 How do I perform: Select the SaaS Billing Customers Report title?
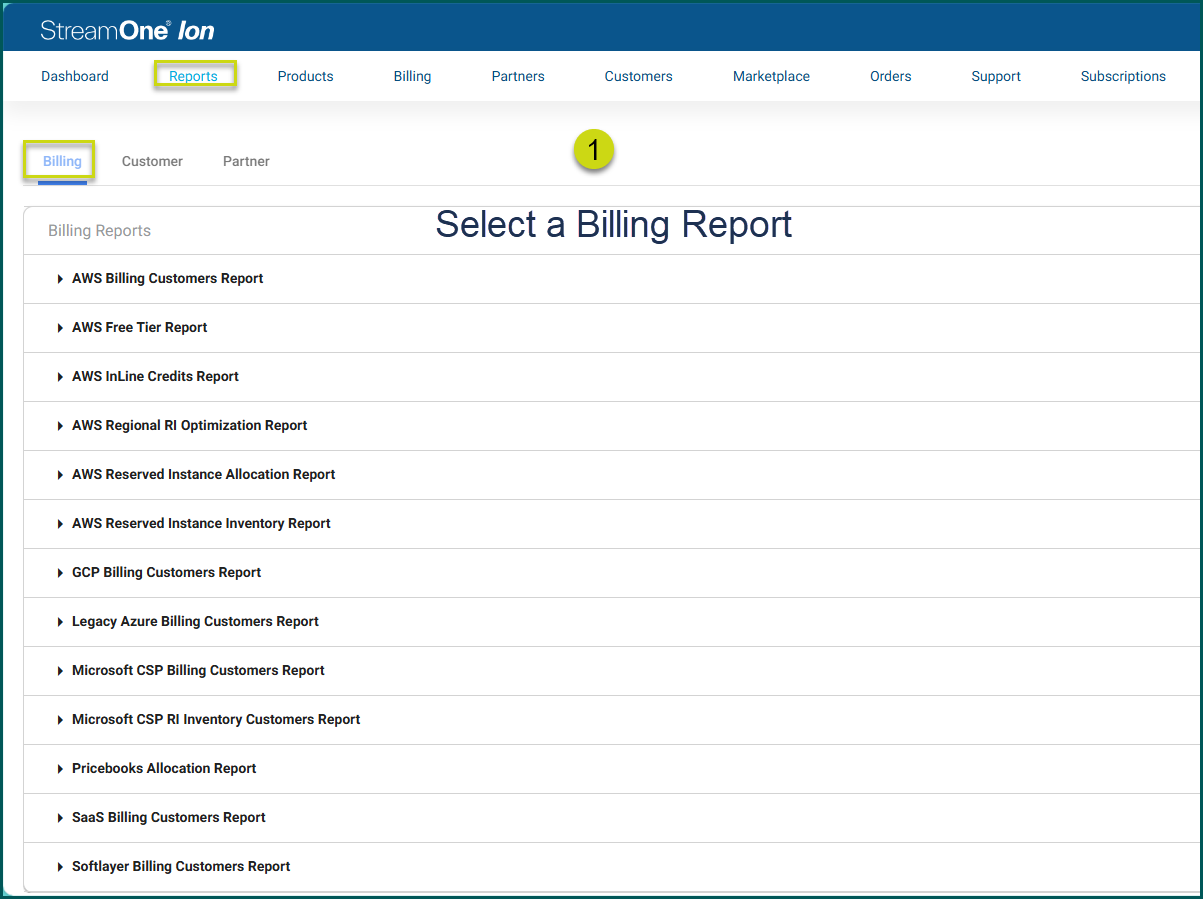(169, 817)
